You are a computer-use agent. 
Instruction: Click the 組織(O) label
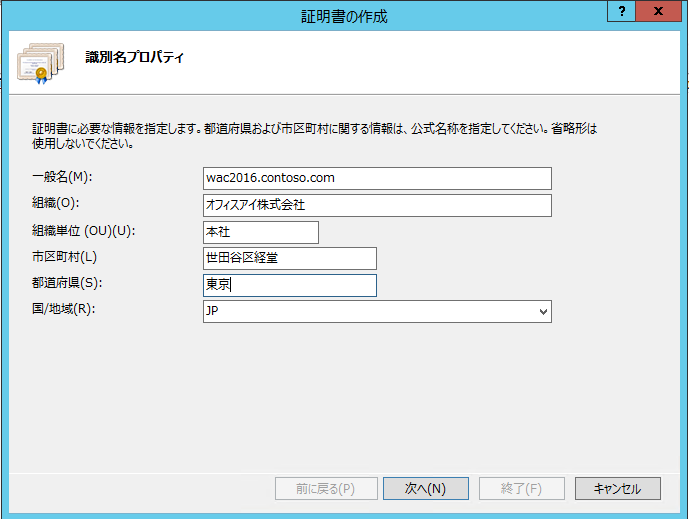pos(55,205)
